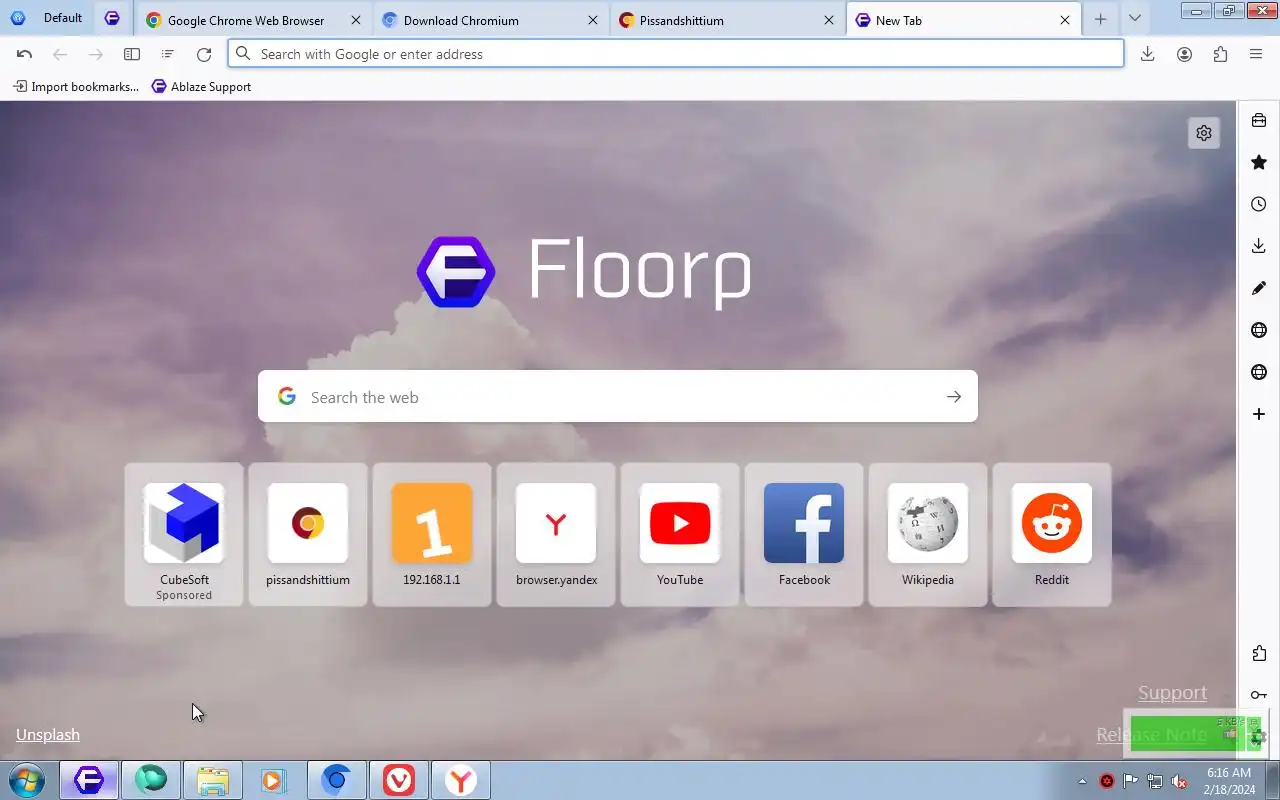The height and width of the screenshot is (800, 1280).
Task: Close the Google Chrome Web Browser tab
Action: coord(355,20)
